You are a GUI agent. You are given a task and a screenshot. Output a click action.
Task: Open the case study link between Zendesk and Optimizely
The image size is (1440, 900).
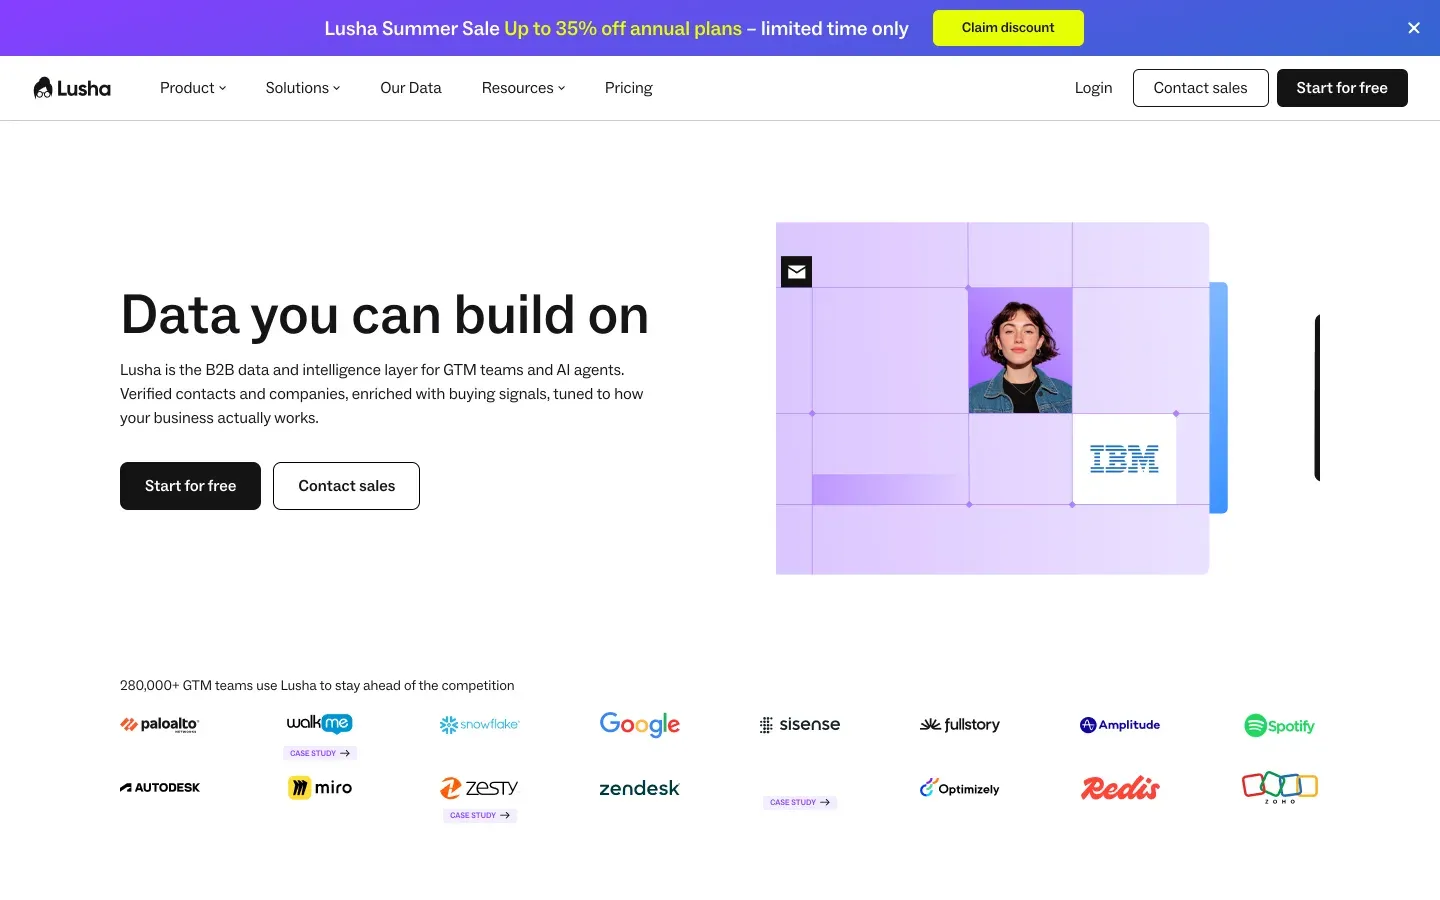pos(800,802)
